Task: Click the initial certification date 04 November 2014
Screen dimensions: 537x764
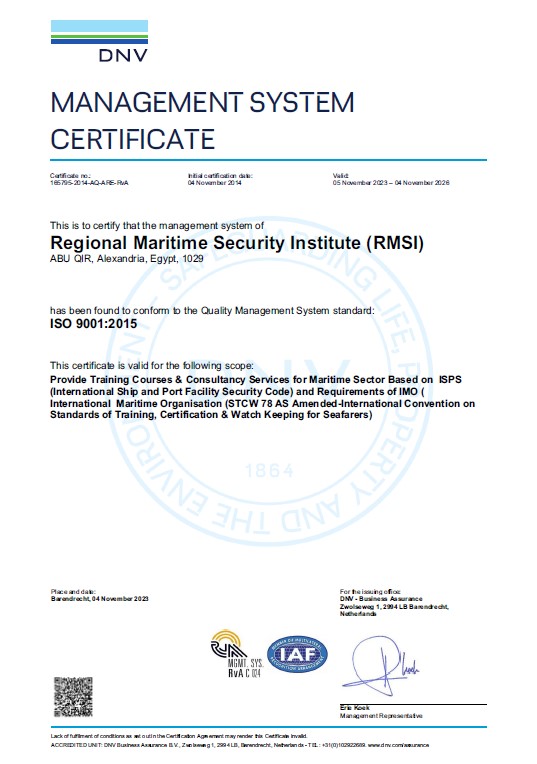Action: (214, 183)
